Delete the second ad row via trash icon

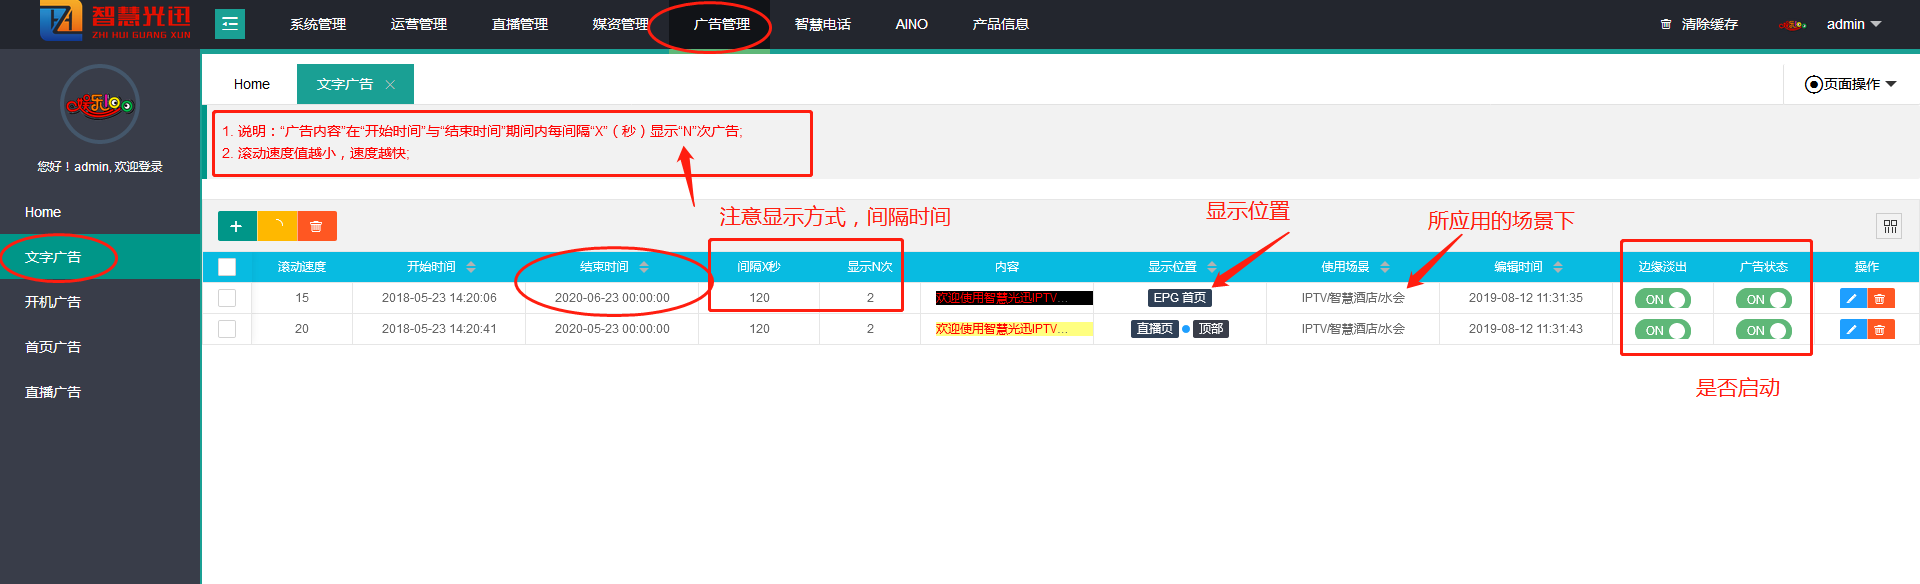(x=1880, y=329)
